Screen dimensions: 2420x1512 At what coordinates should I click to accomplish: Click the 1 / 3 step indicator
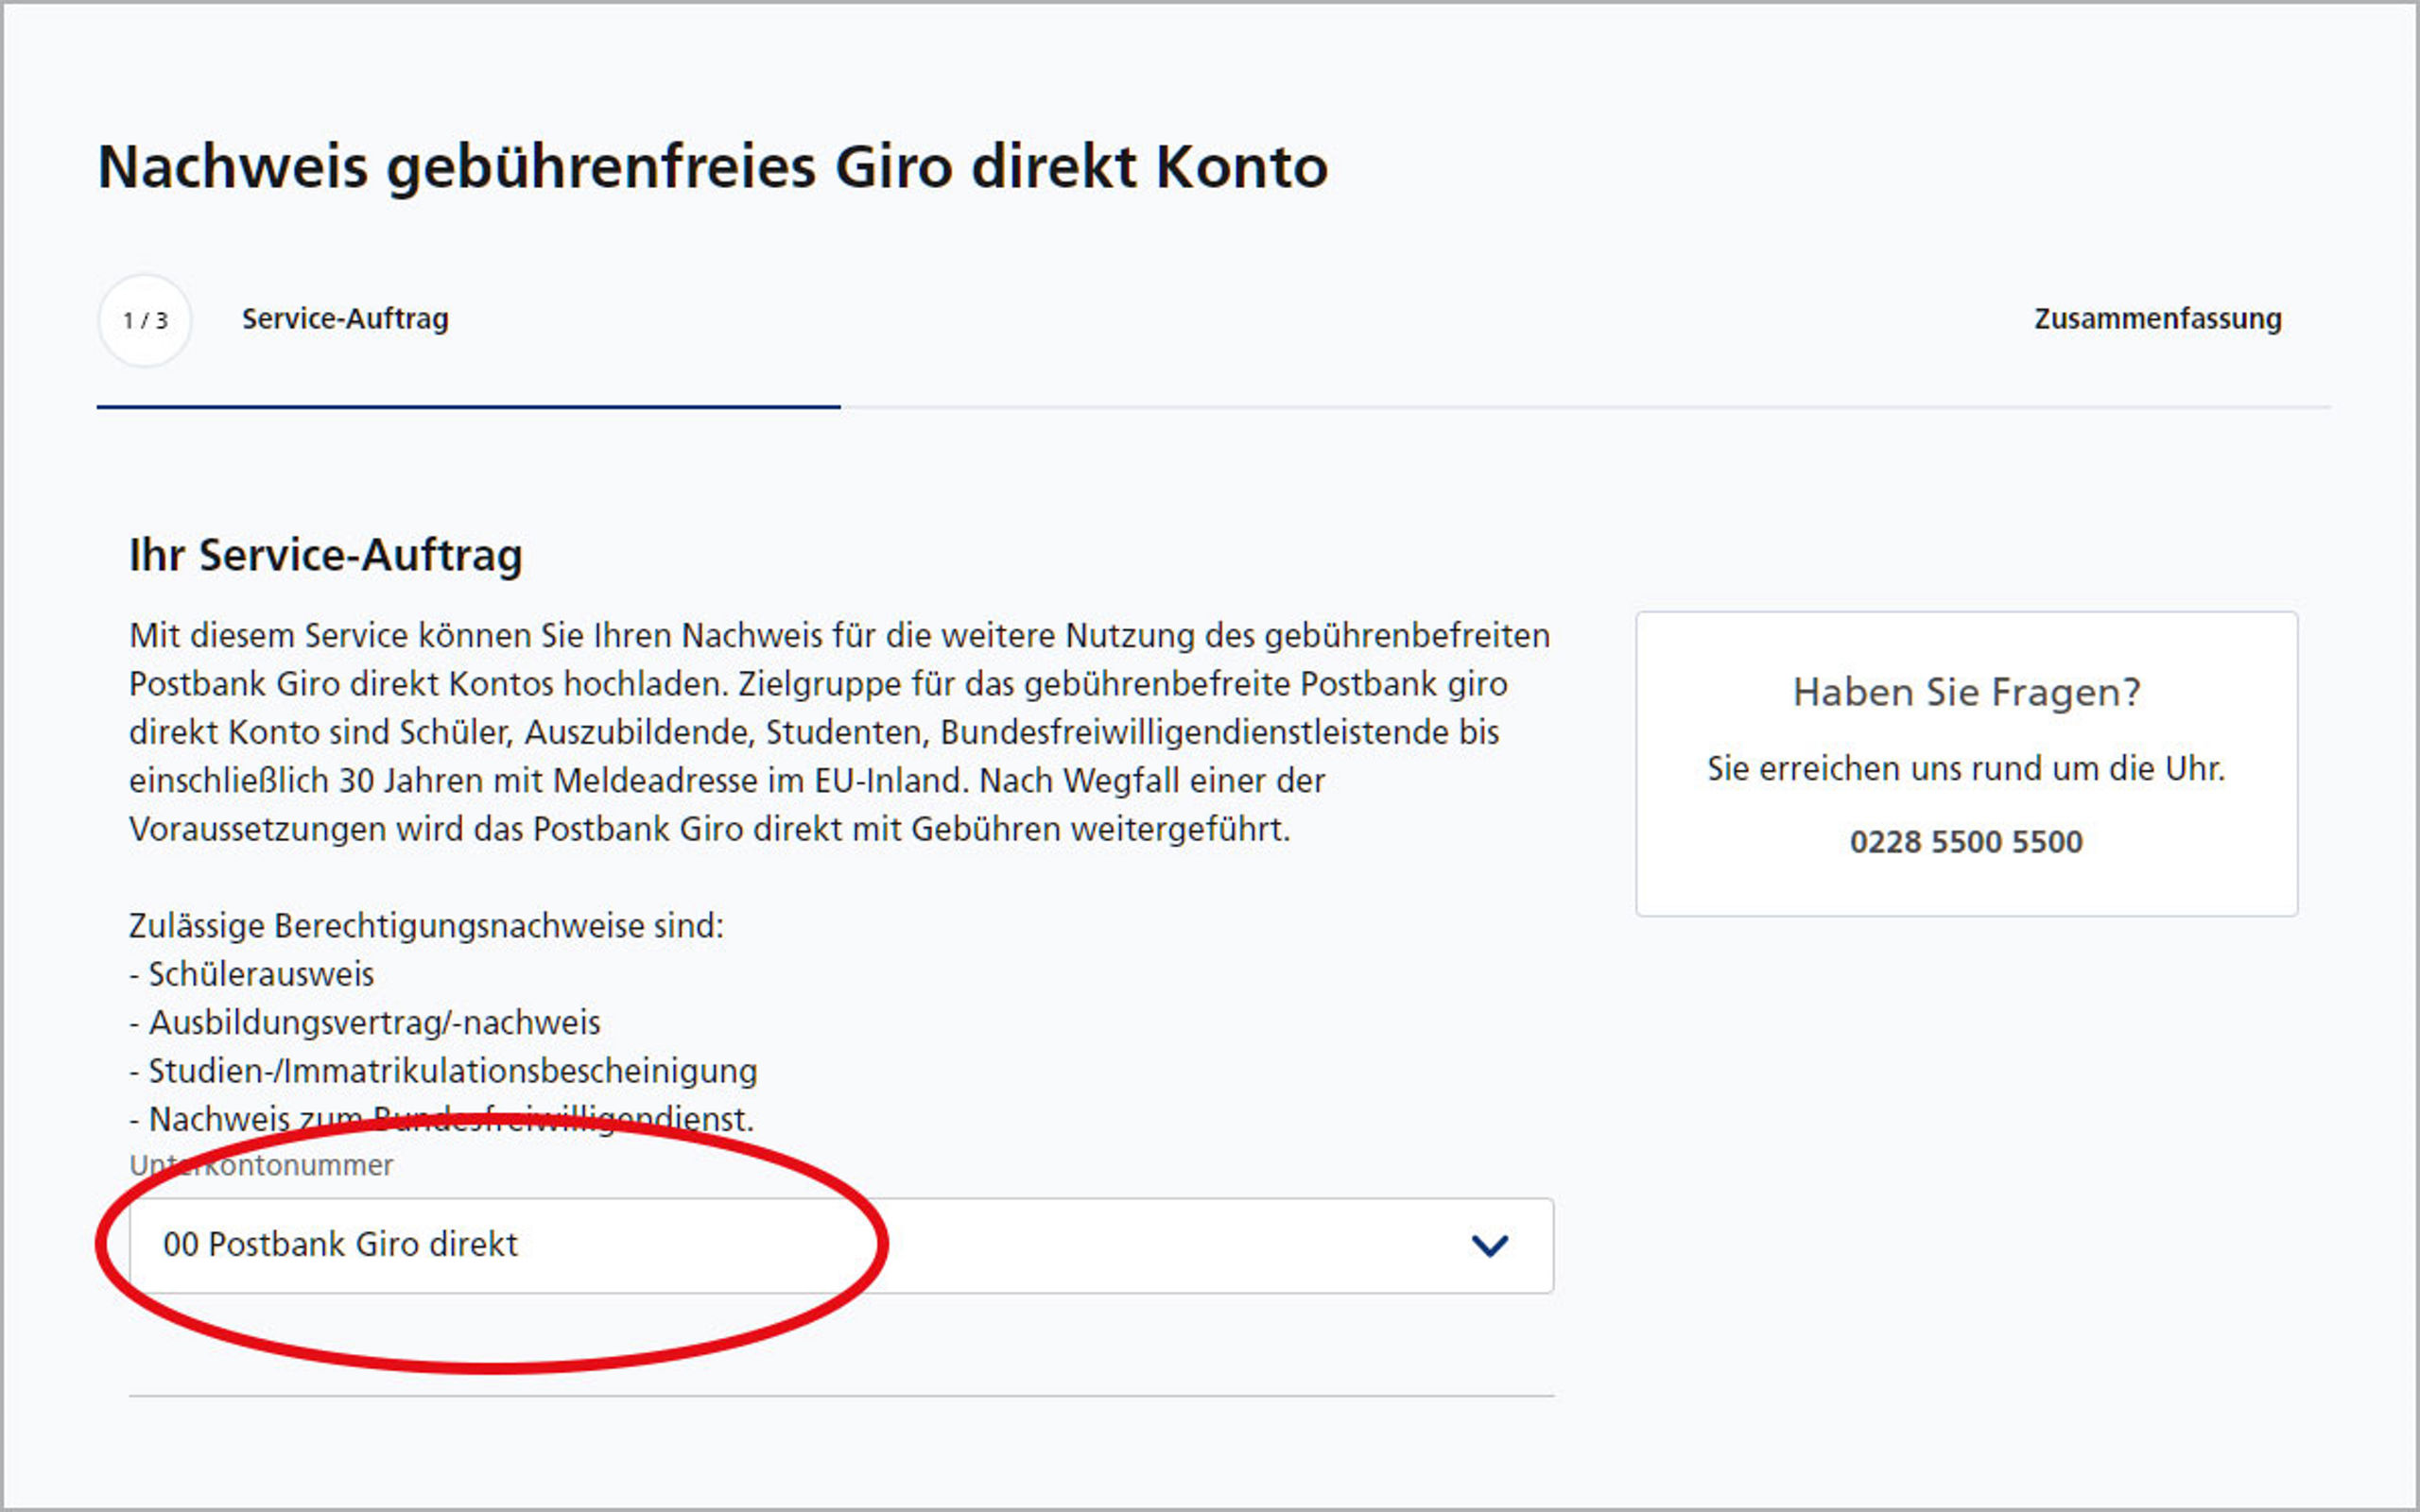coord(145,321)
